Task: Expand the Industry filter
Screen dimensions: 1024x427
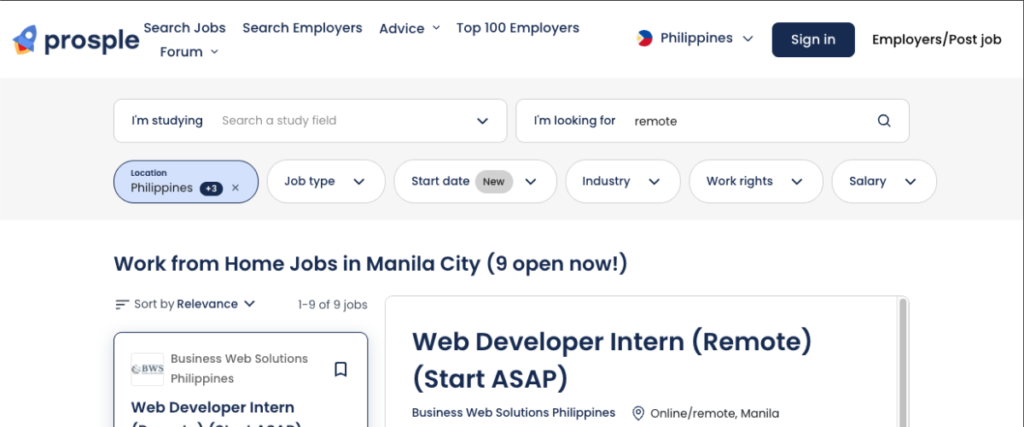Action: pyautogui.click(x=621, y=182)
